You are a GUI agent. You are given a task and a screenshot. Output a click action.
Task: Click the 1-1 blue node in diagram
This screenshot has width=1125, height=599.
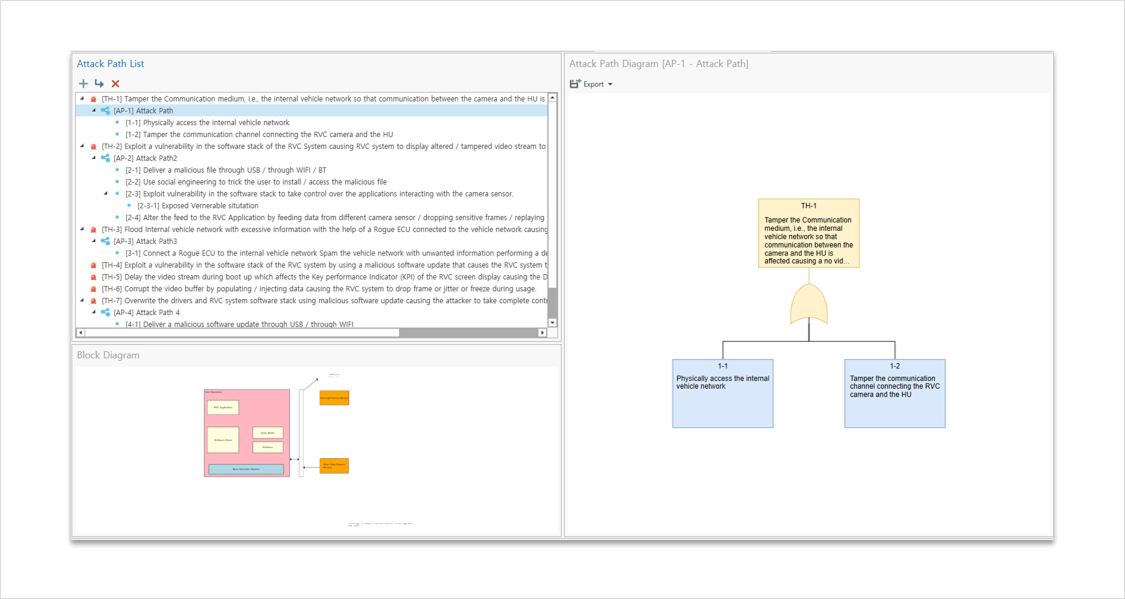[722, 393]
